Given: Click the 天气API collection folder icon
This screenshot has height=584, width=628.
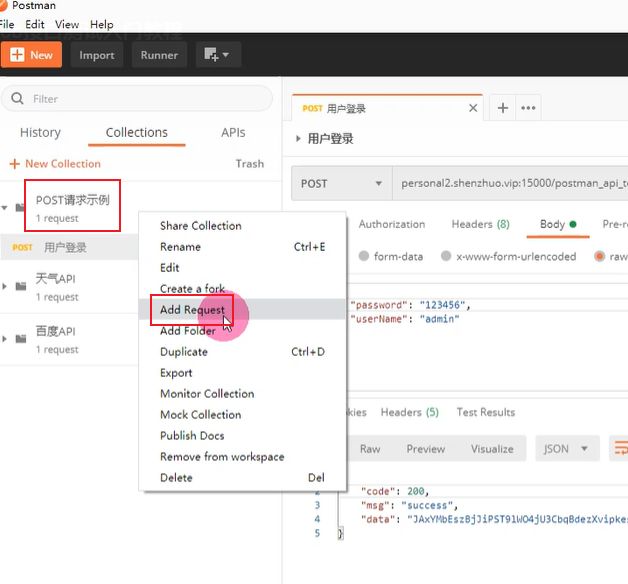Looking at the screenshot, I should [x=21, y=286].
